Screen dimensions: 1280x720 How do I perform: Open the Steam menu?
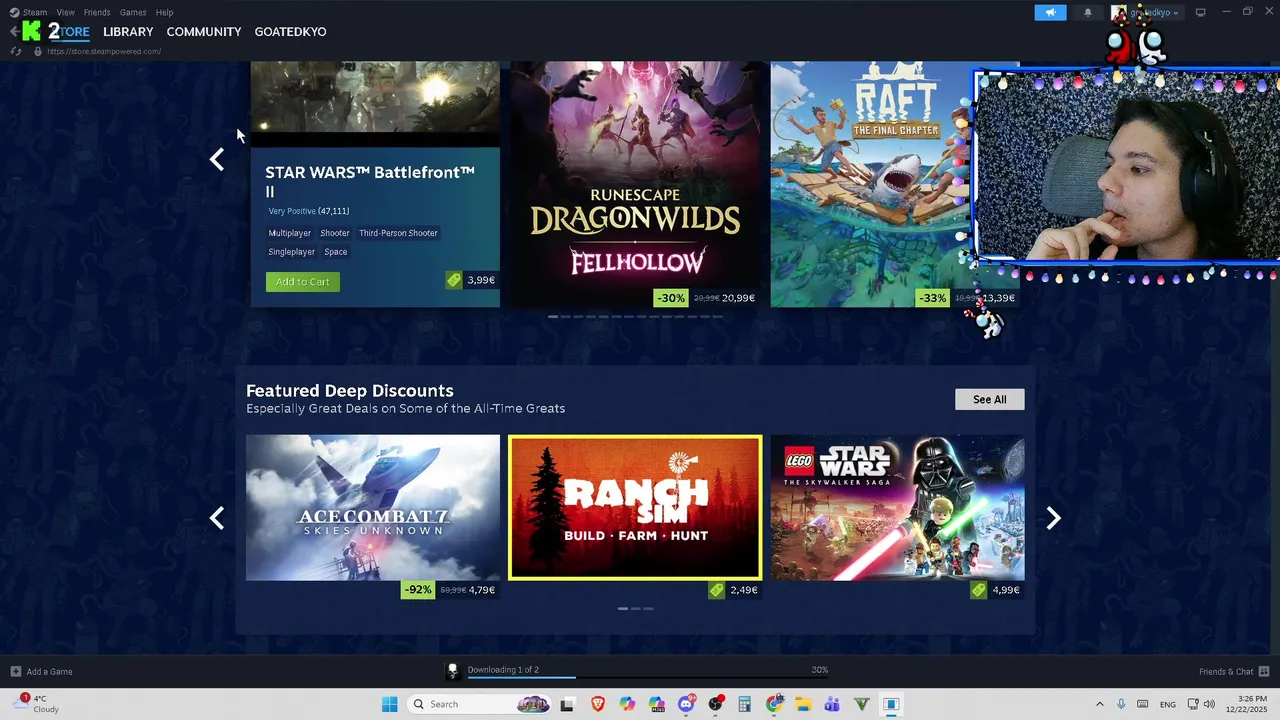click(x=35, y=12)
